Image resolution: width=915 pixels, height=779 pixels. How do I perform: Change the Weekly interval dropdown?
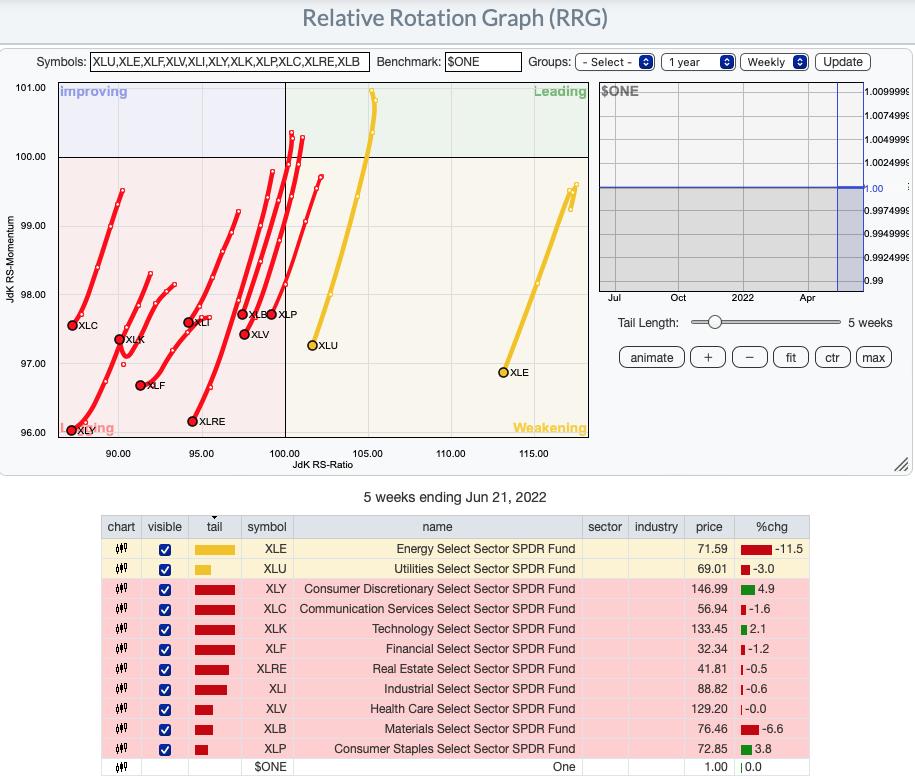[x=774, y=62]
